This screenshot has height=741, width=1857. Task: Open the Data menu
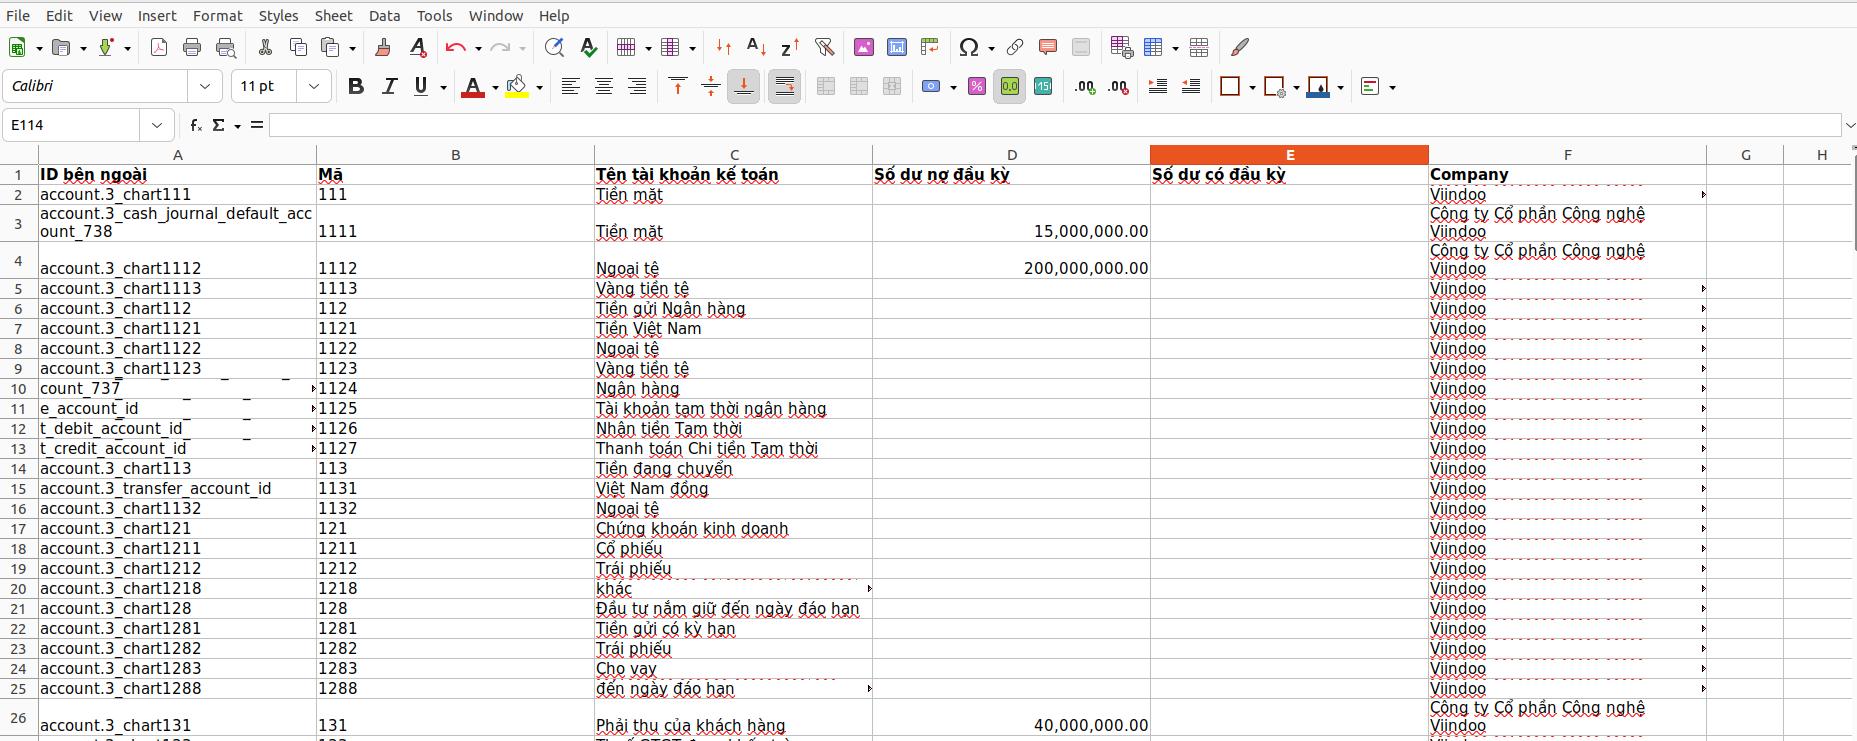point(384,15)
